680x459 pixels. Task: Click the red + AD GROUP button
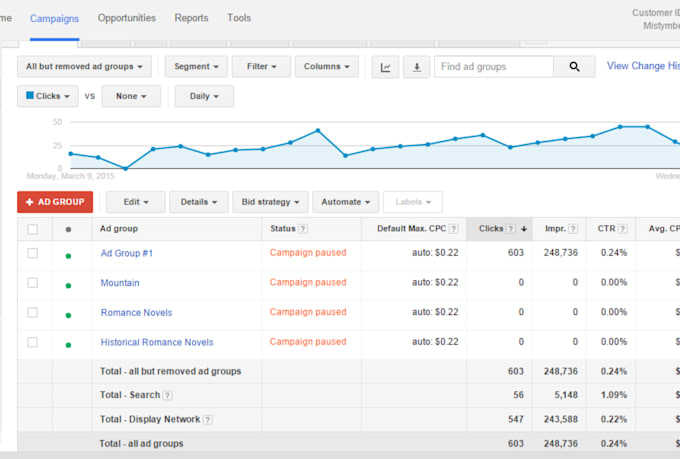(55, 202)
